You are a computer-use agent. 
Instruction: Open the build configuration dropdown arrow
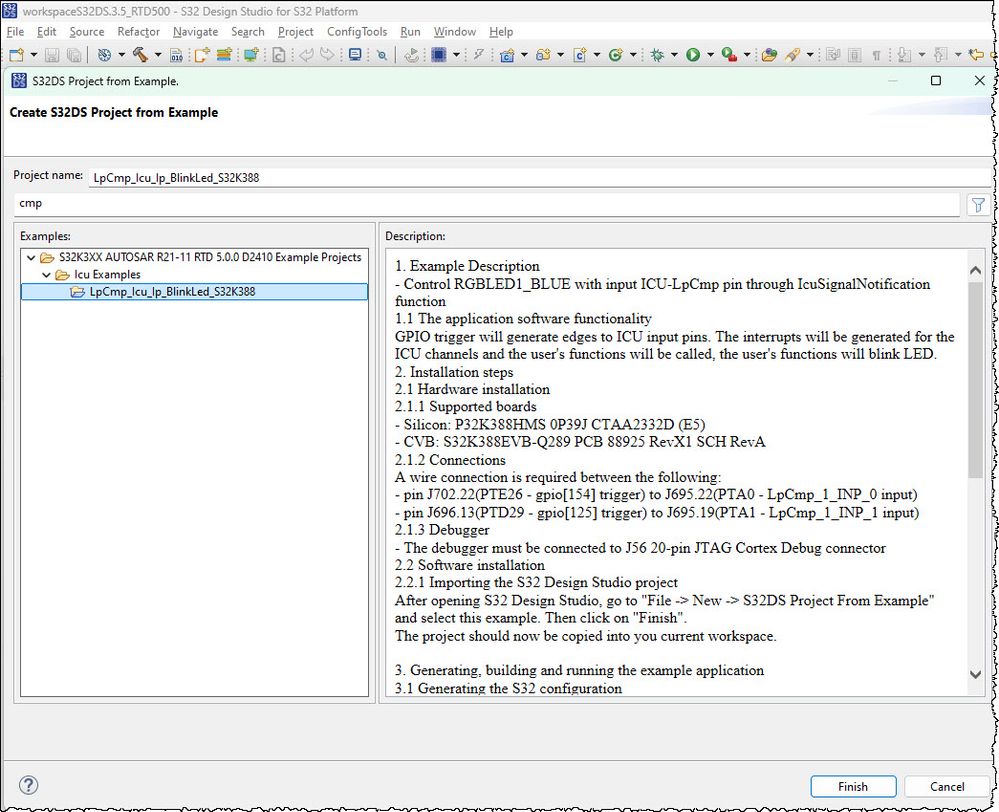click(x=121, y=55)
